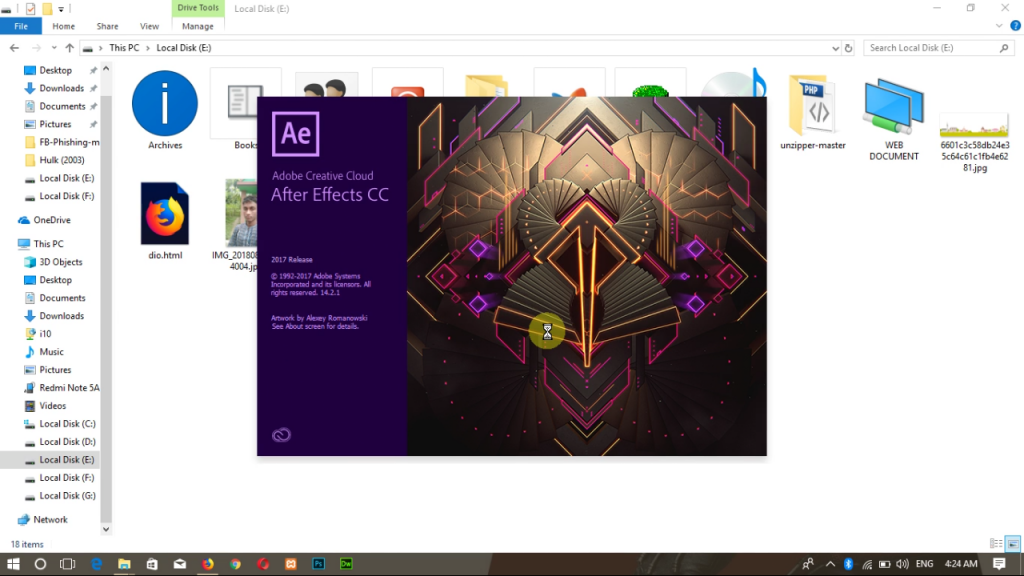This screenshot has width=1024, height=576.
Task: Show hidden system tray icons chevron
Action: point(830,564)
